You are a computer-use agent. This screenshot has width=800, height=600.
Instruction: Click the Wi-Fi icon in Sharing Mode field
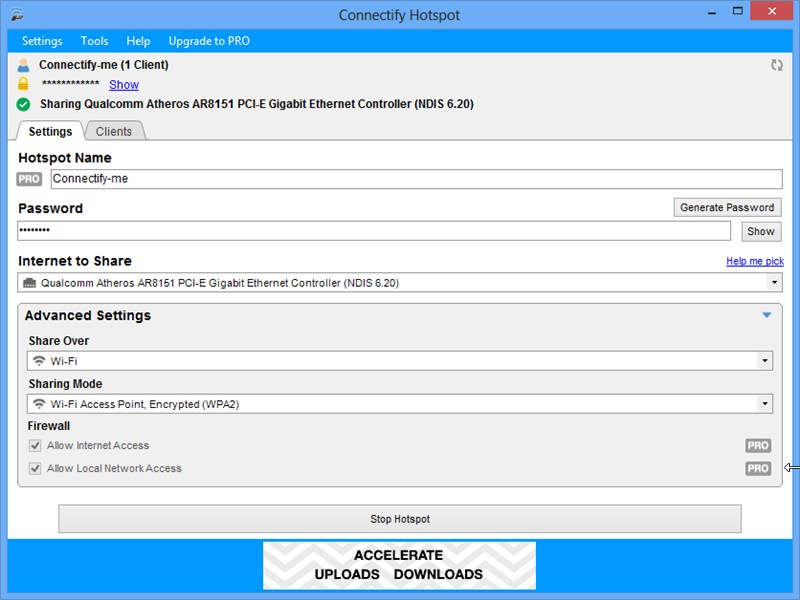coord(39,404)
